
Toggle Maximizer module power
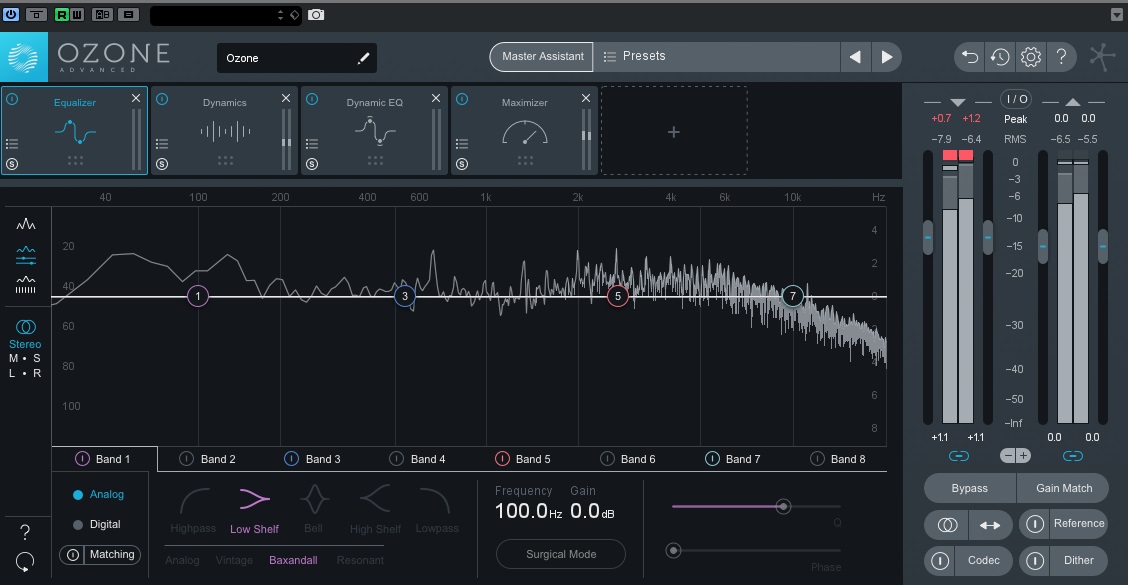(x=462, y=99)
